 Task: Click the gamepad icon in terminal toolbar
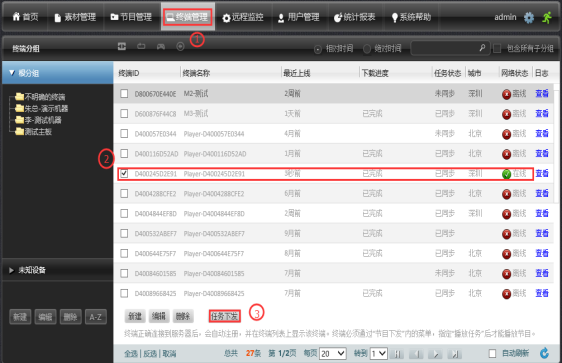click(x=161, y=47)
